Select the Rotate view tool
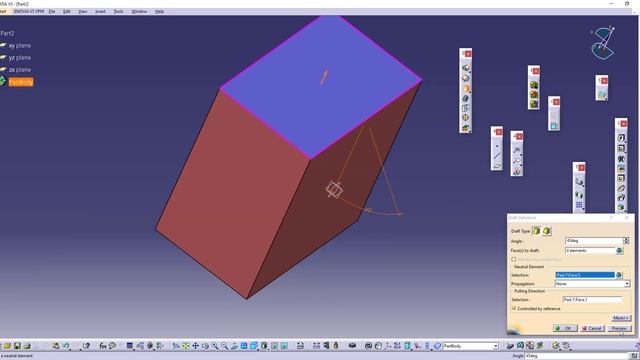 pos(205,346)
